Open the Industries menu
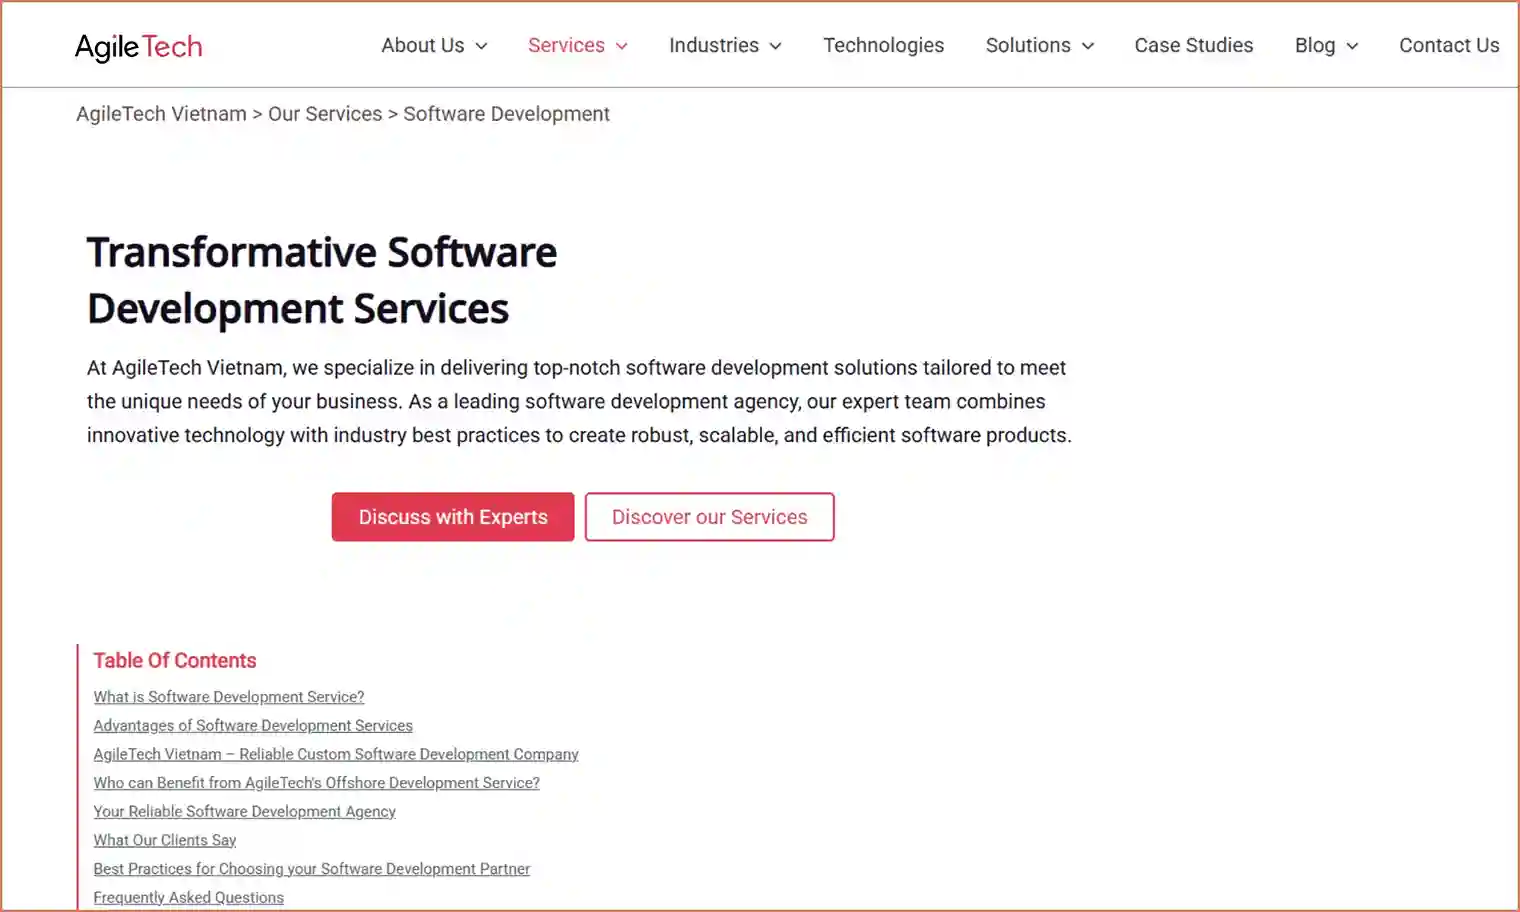Image resolution: width=1520 pixels, height=912 pixels. pos(714,45)
